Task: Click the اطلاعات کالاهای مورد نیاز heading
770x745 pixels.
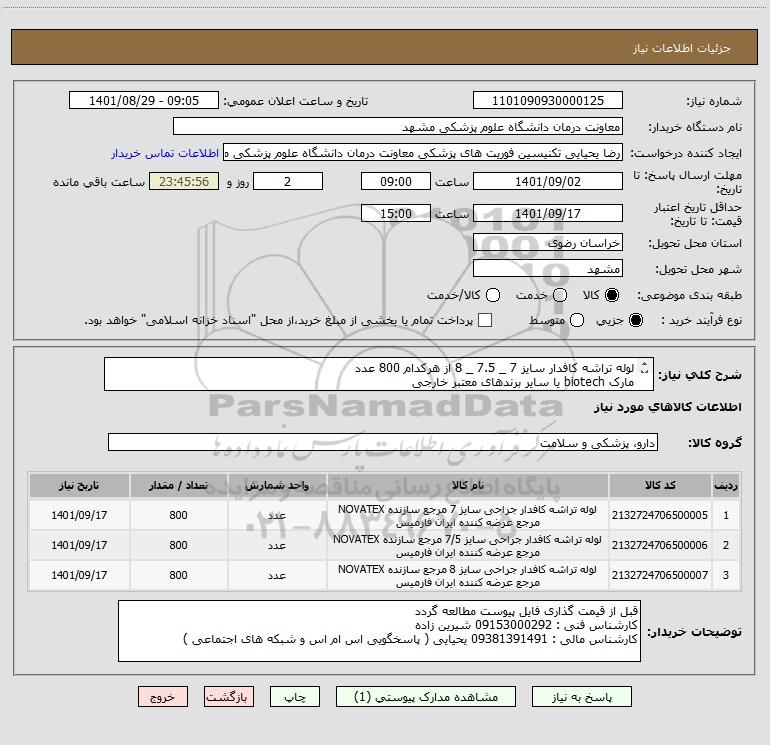Action: (x=667, y=407)
